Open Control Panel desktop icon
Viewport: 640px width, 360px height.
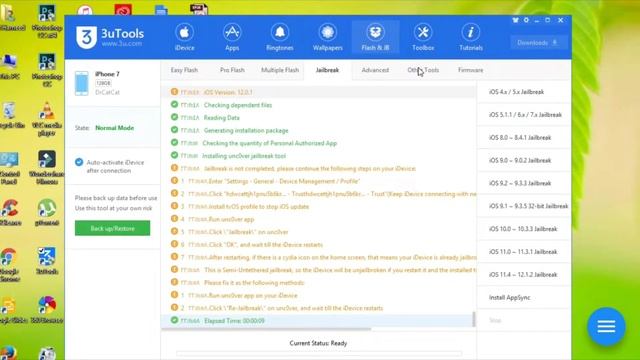tap(9, 167)
